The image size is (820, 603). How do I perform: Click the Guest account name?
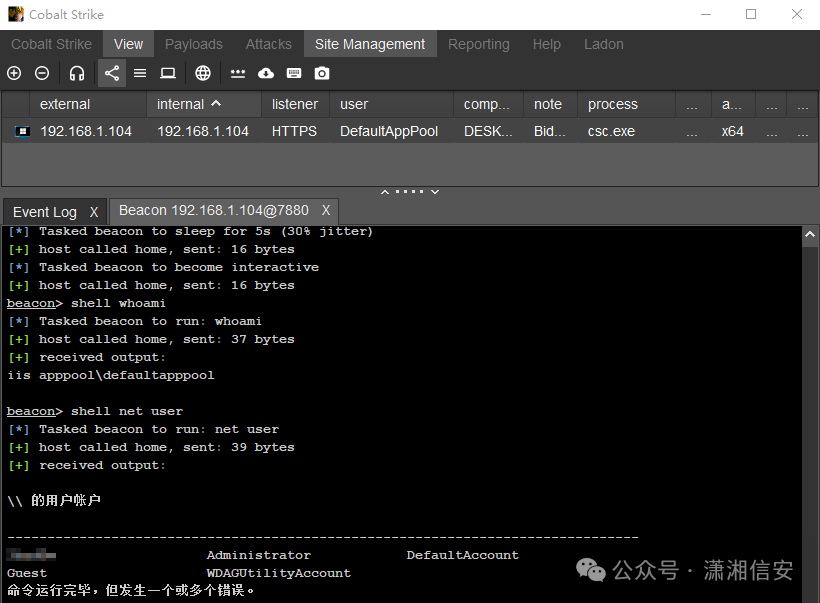coord(27,573)
